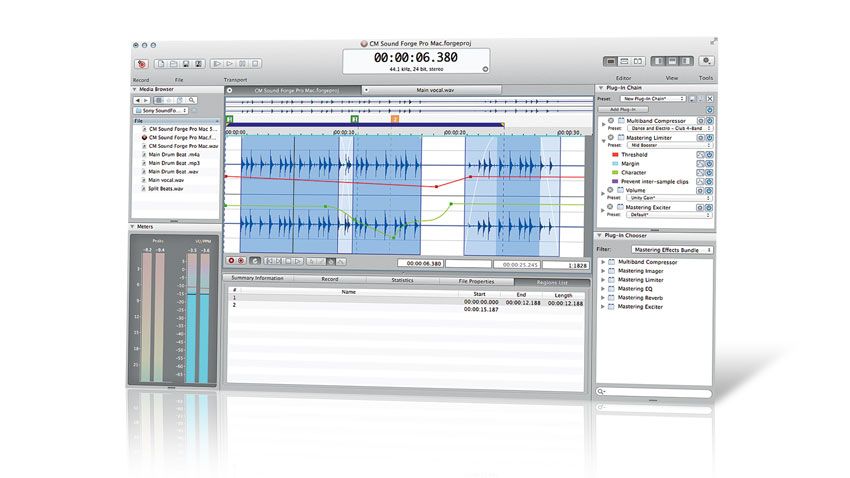Viewport: 850px width, 478px height.
Task: Open the Mastering Effects Bundle filter dropdown
Action: 672,250
